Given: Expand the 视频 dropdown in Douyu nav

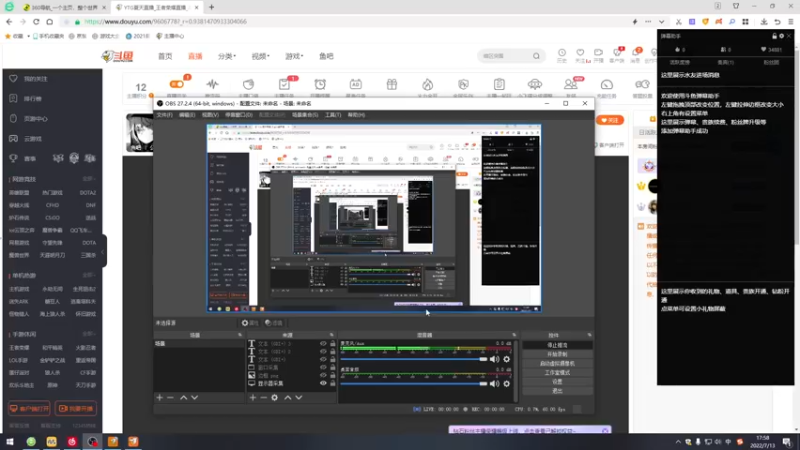Looking at the screenshot, I should point(260,56).
